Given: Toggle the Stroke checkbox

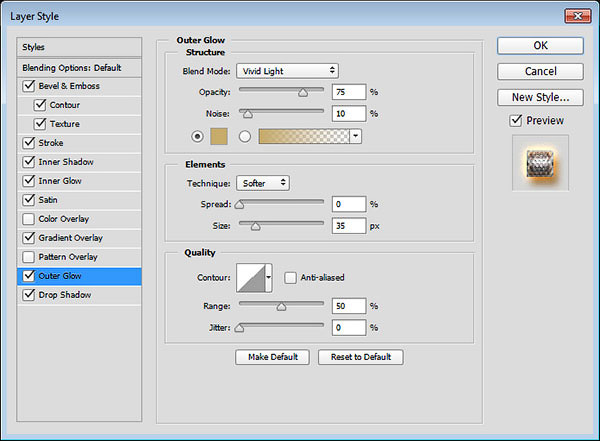Looking at the screenshot, I should [29, 143].
